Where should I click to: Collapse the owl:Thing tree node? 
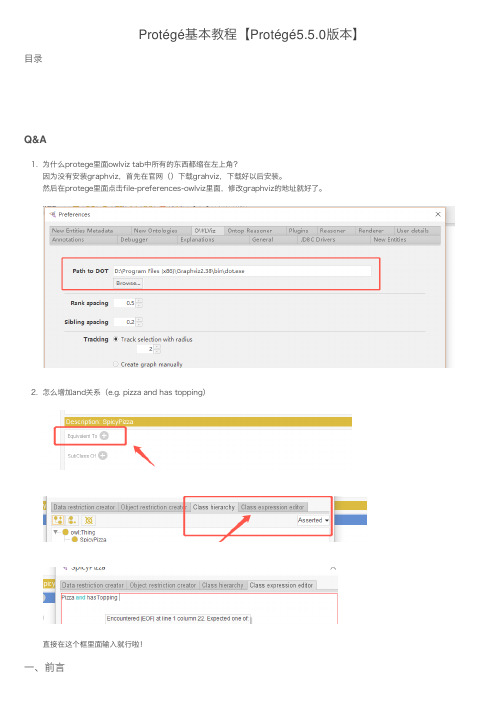click(x=55, y=532)
